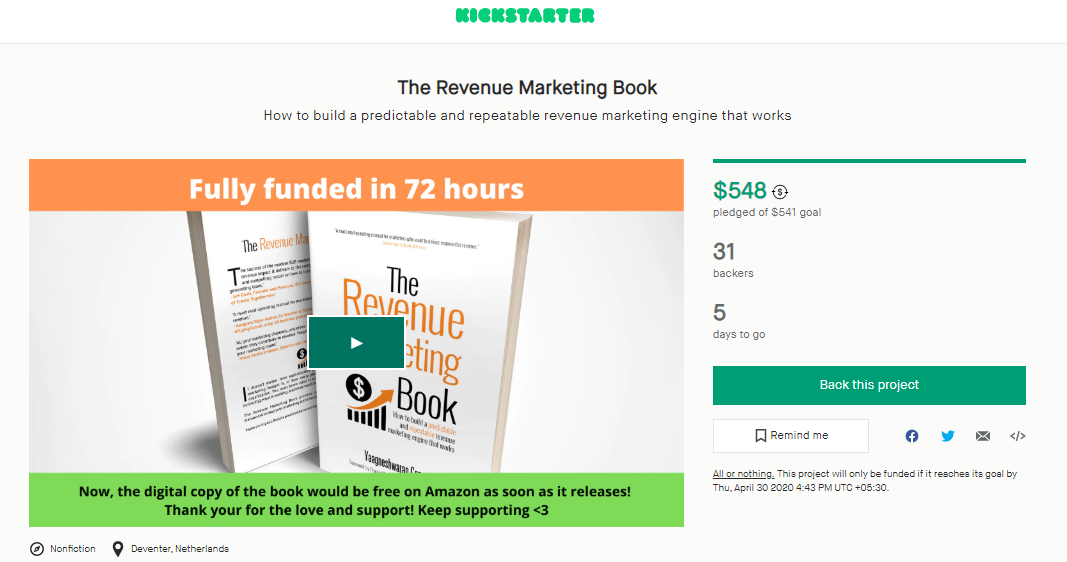
Task: Click the compass icon beside Nonfiction
Action: (x=37, y=548)
